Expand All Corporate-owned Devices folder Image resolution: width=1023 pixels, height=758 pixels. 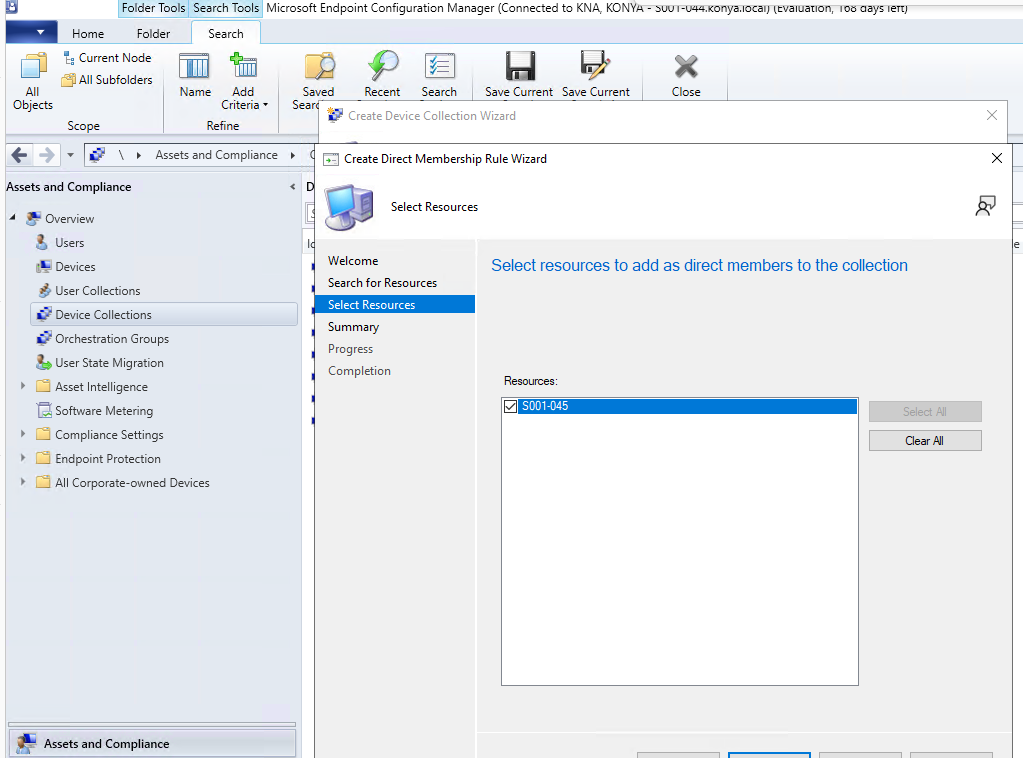tap(23, 482)
